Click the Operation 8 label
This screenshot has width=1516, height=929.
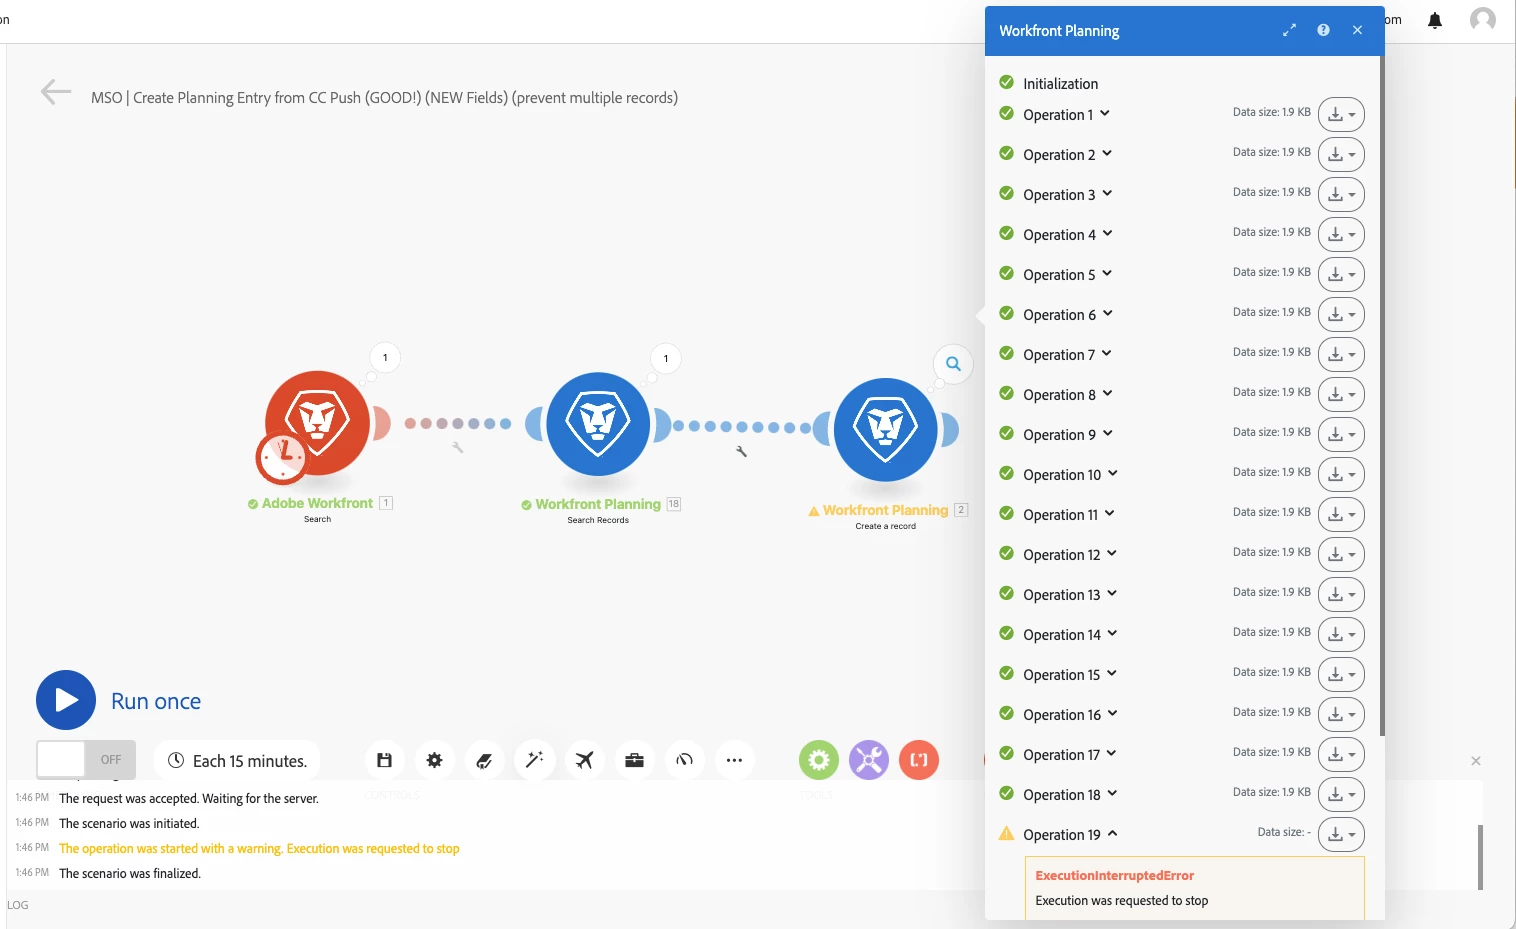coord(1059,394)
